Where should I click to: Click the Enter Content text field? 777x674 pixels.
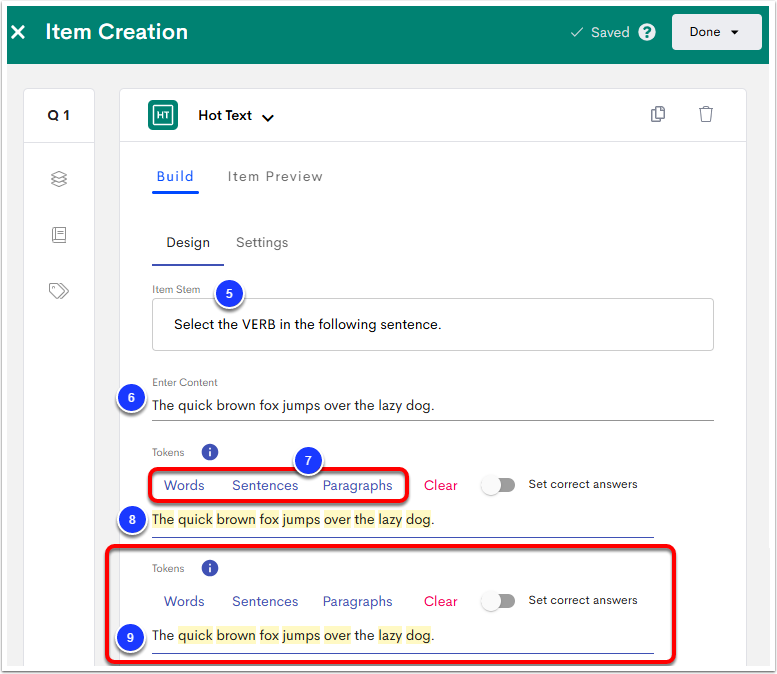pos(433,406)
